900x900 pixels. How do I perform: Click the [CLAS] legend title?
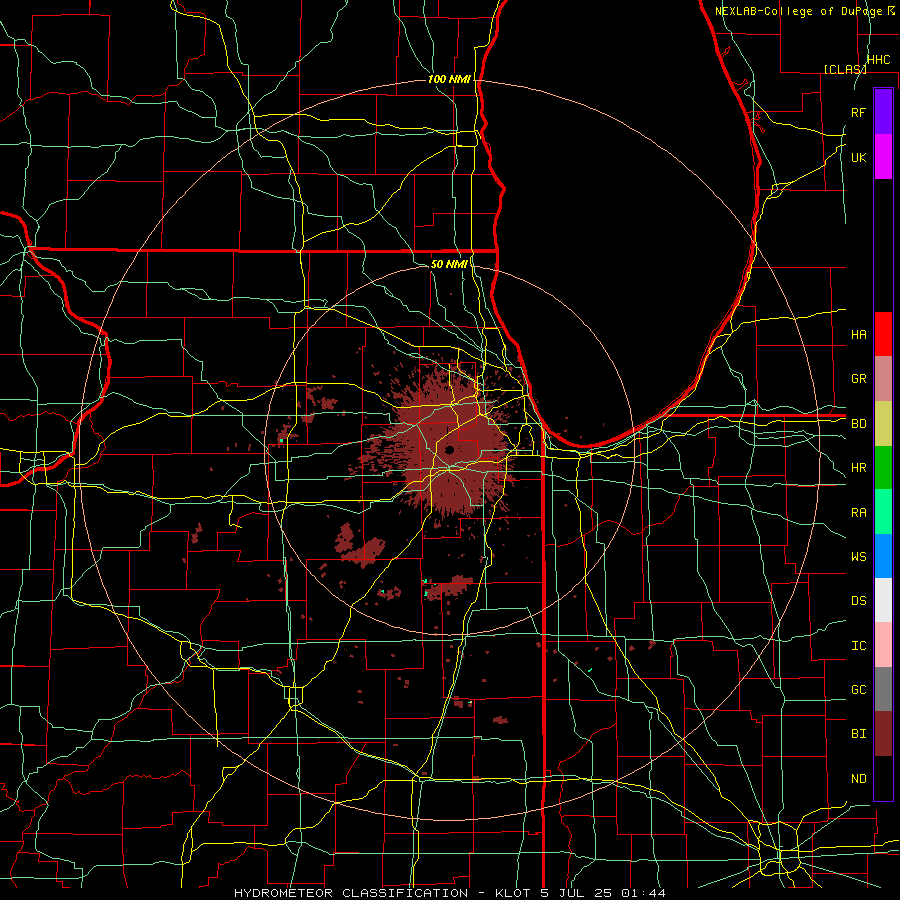pyautogui.click(x=845, y=69)
